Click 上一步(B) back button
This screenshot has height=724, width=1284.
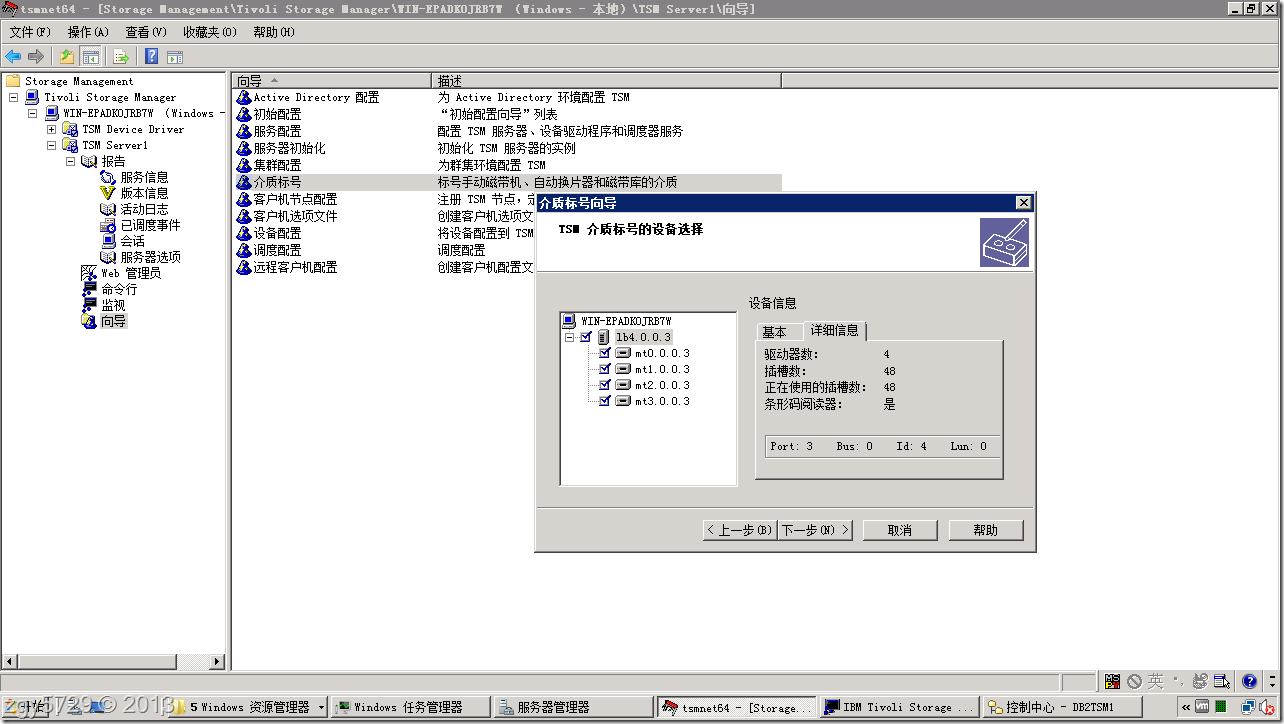[739, 530]
